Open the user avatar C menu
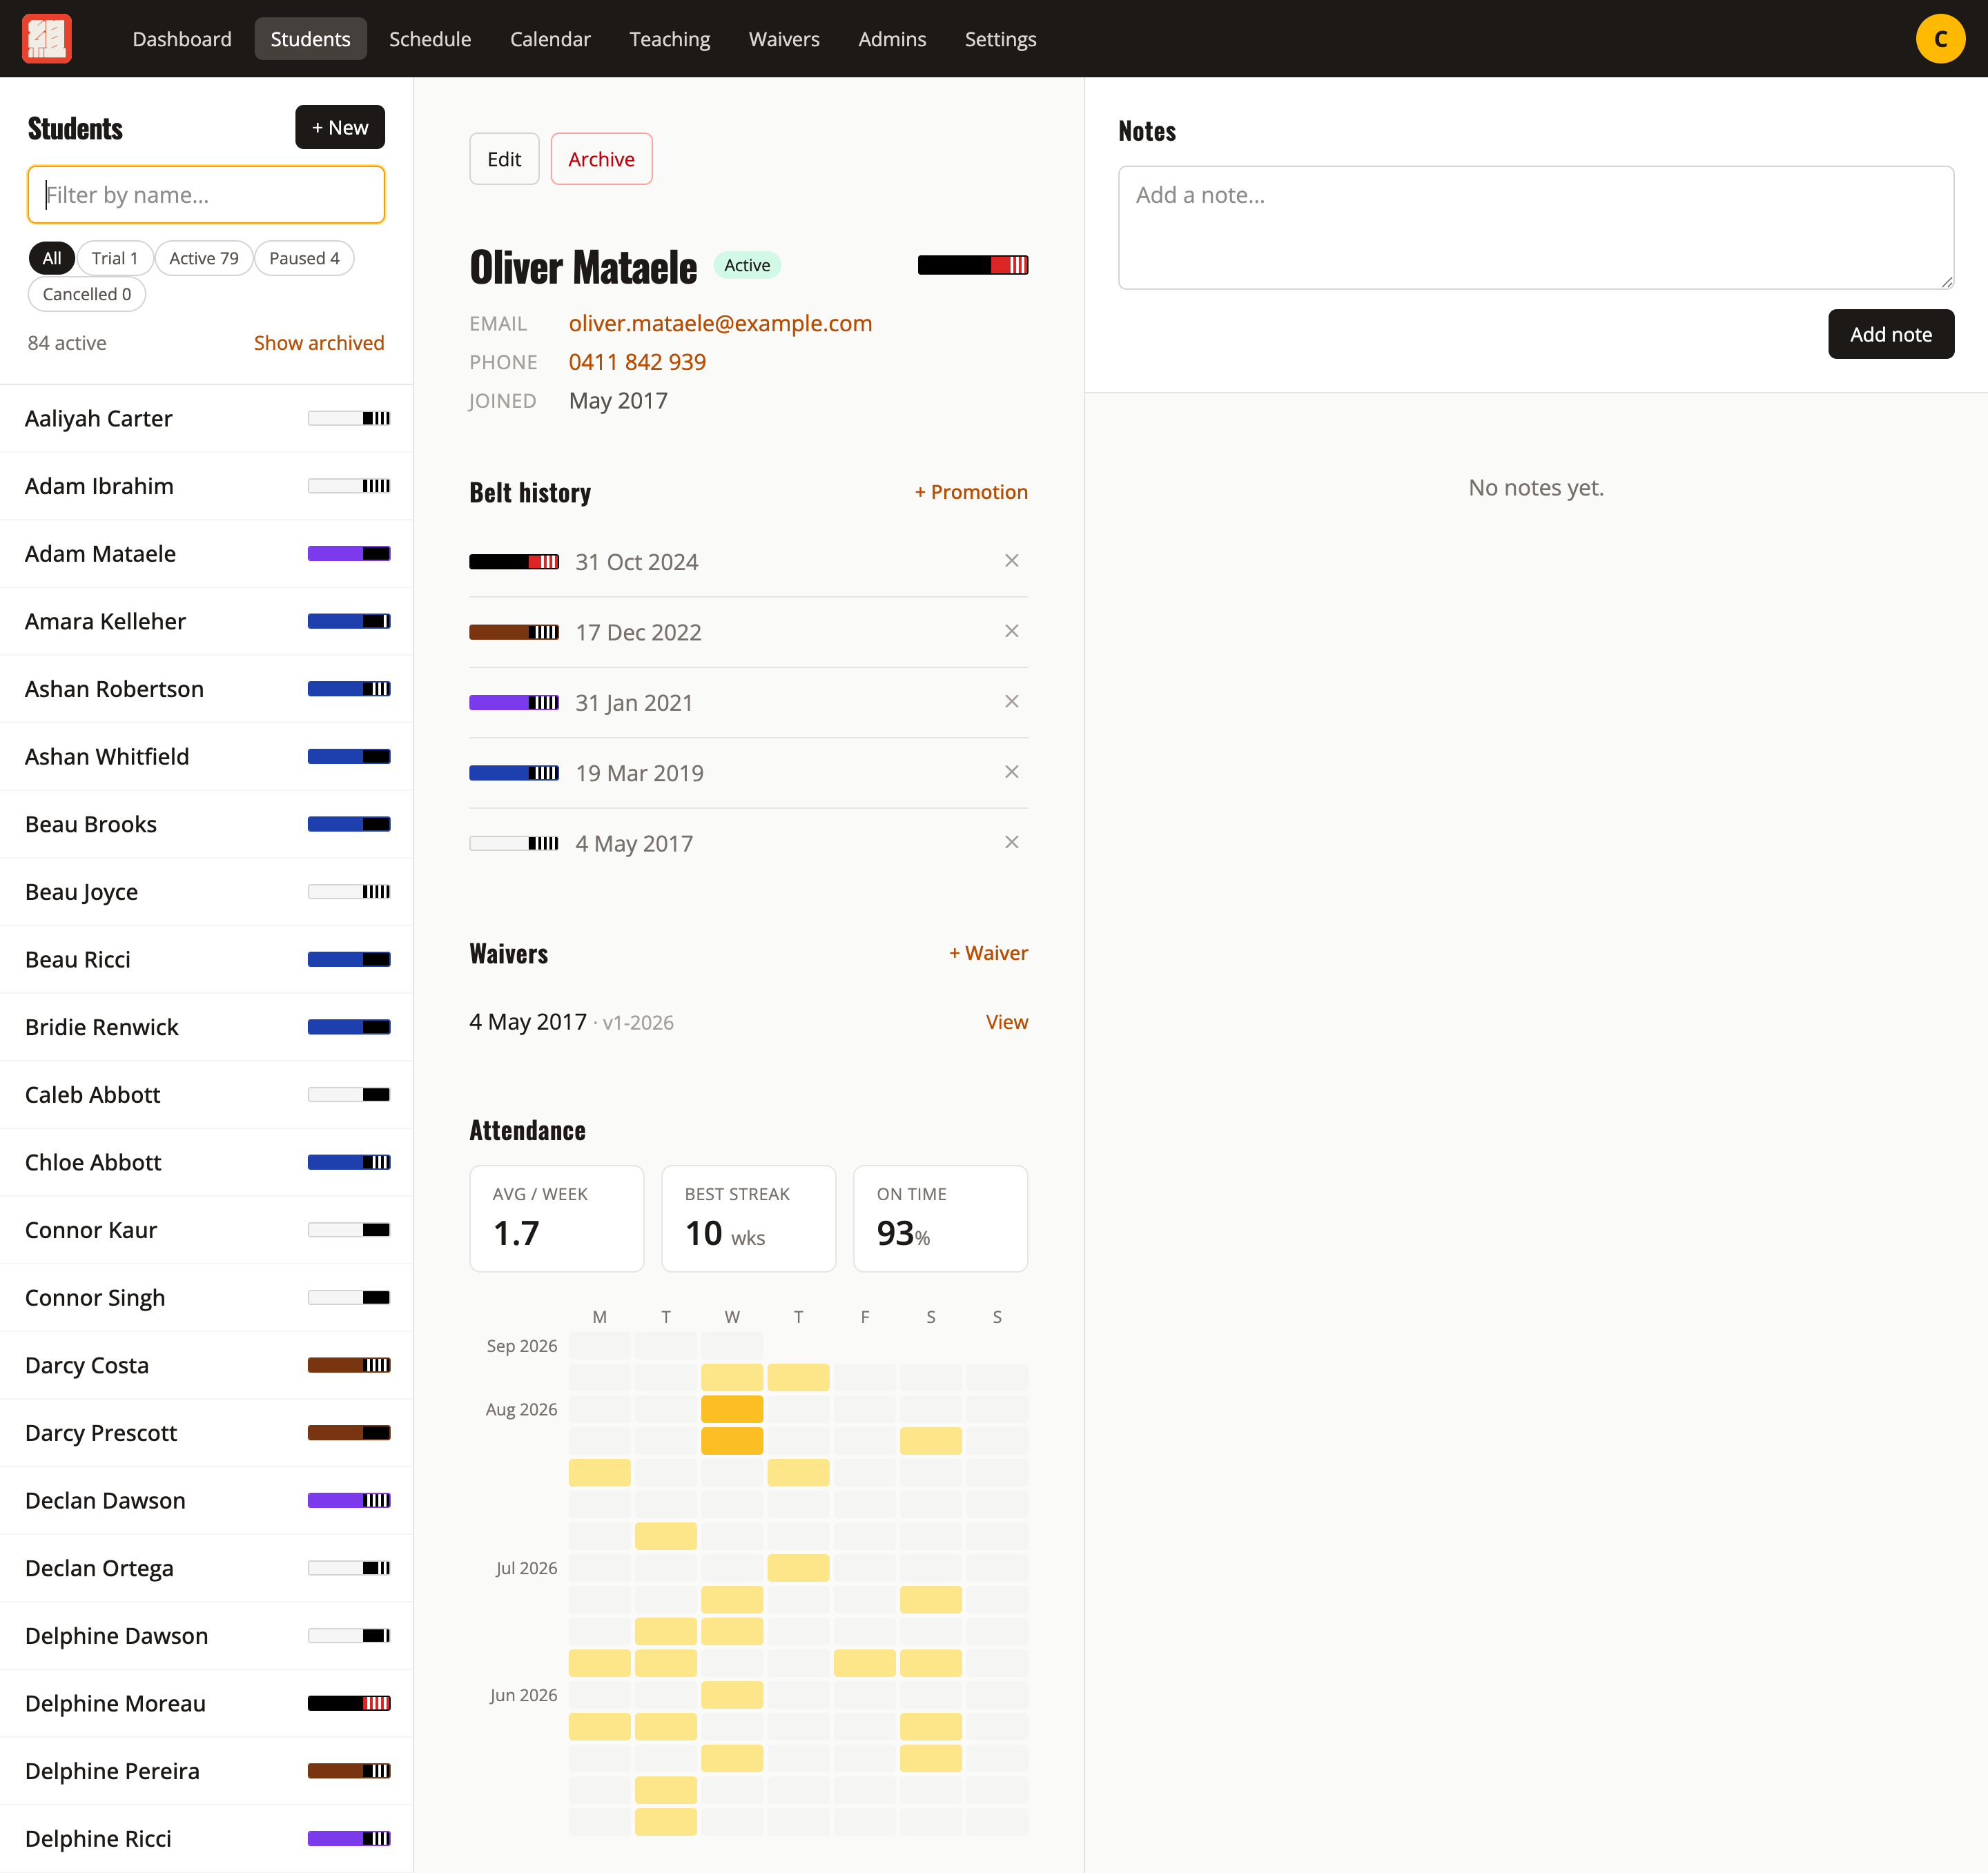This screenshot has height=1873, width=1988. (1940, 39)
